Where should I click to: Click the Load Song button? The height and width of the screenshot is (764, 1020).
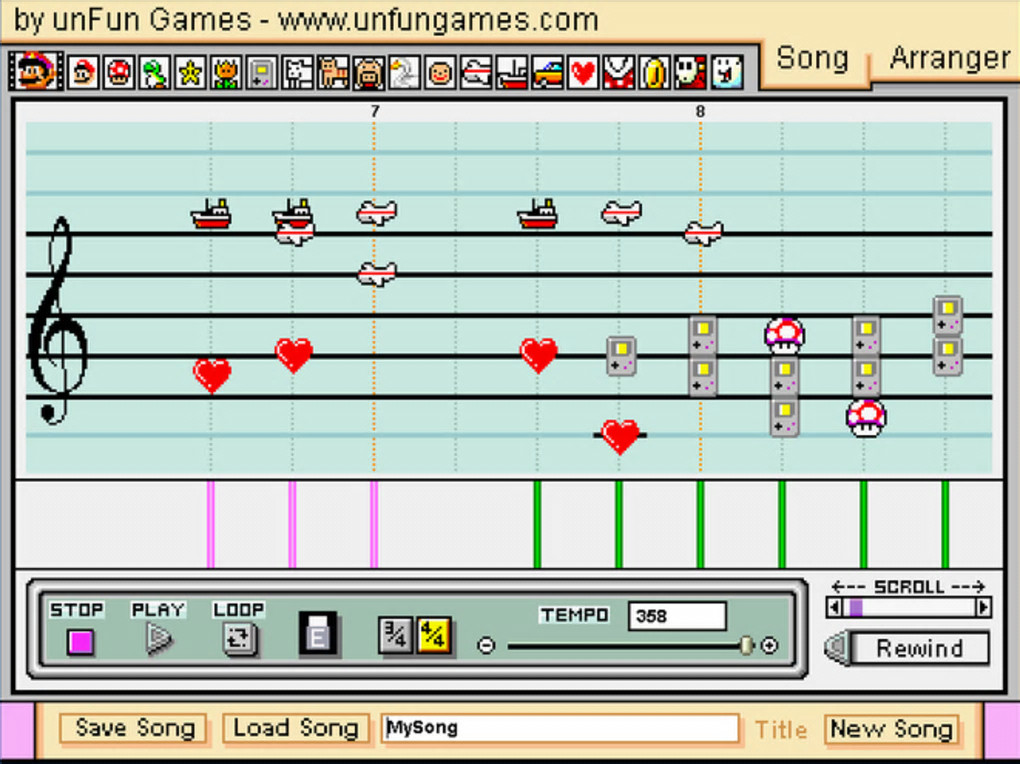pyautogui.click(x=296, y=728)
